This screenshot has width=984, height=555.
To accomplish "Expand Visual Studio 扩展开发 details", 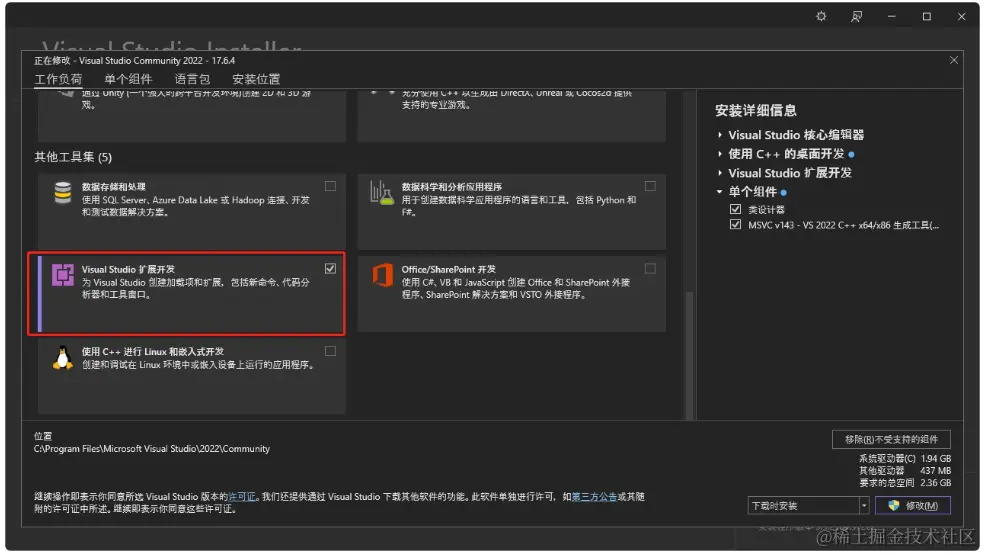I will (x=720, y=173).
